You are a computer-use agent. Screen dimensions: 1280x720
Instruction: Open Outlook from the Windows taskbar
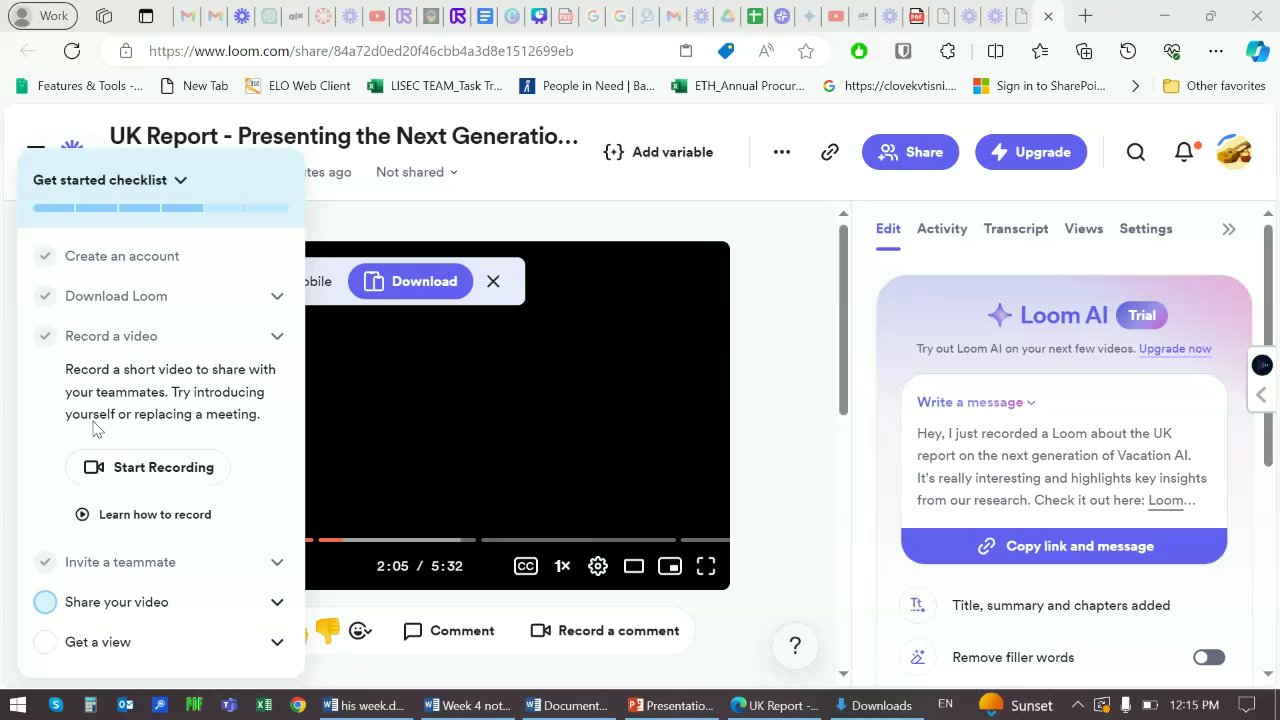tap(125, 705)
